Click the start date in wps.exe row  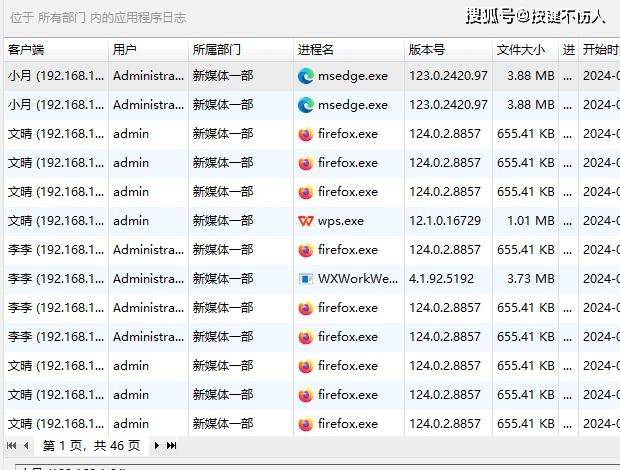[x=601, y=221]
